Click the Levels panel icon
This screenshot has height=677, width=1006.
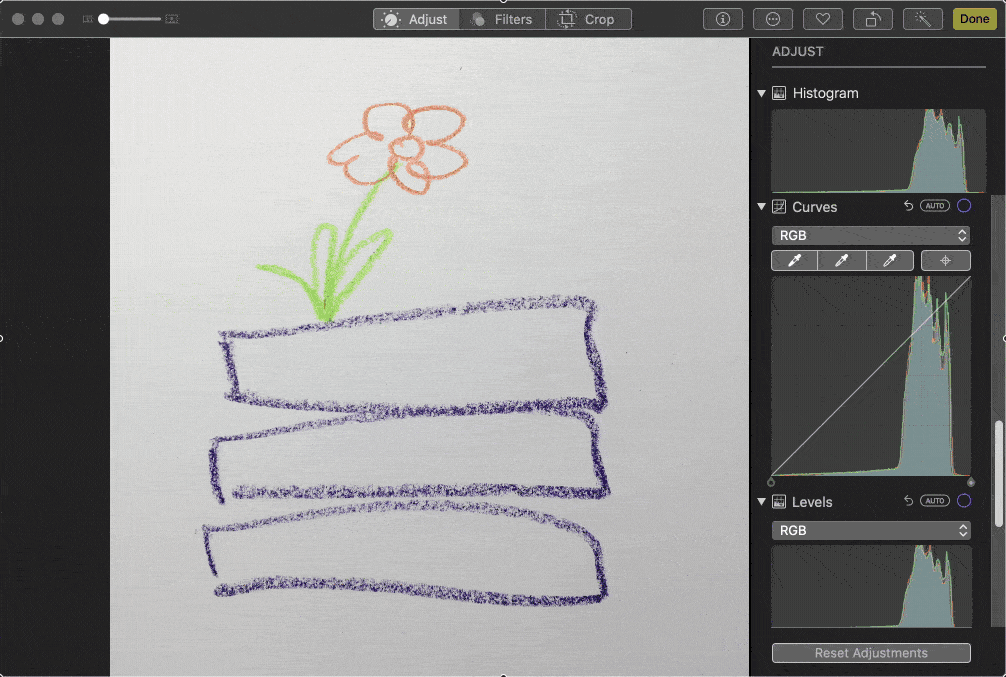coord(779,502)
